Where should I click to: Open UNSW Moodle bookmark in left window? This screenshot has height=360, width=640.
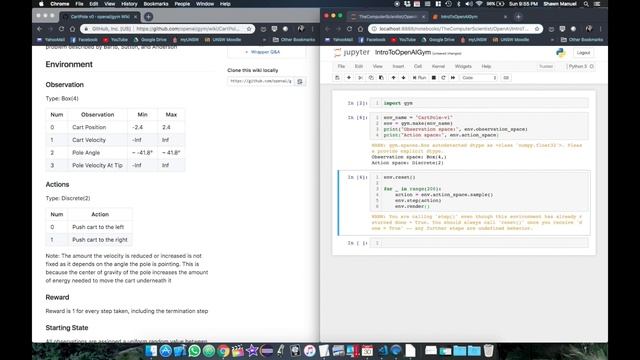(x=223, y=40)
